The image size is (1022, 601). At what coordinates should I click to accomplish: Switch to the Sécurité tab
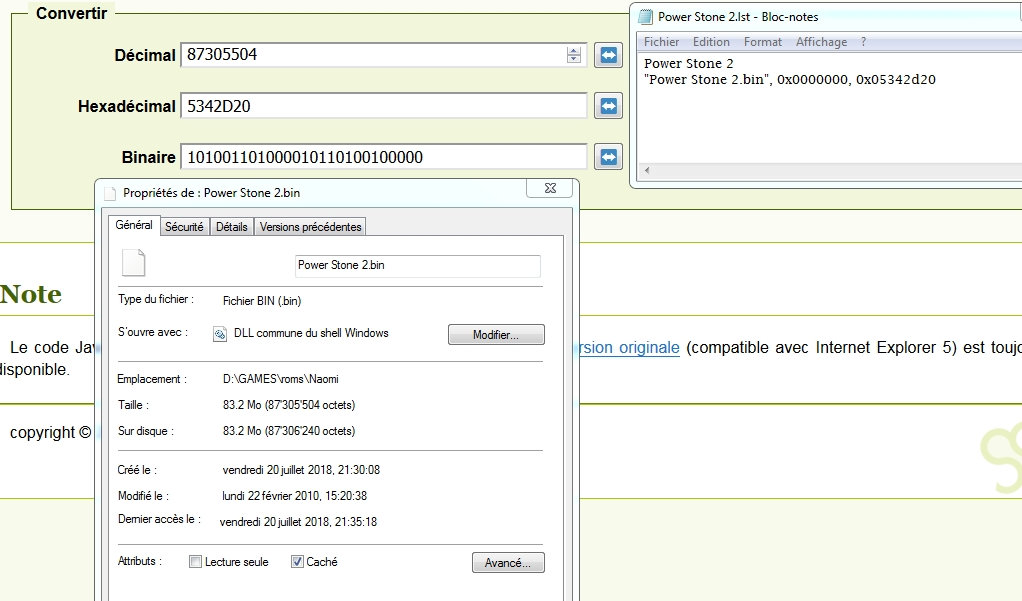coord(184,227)
